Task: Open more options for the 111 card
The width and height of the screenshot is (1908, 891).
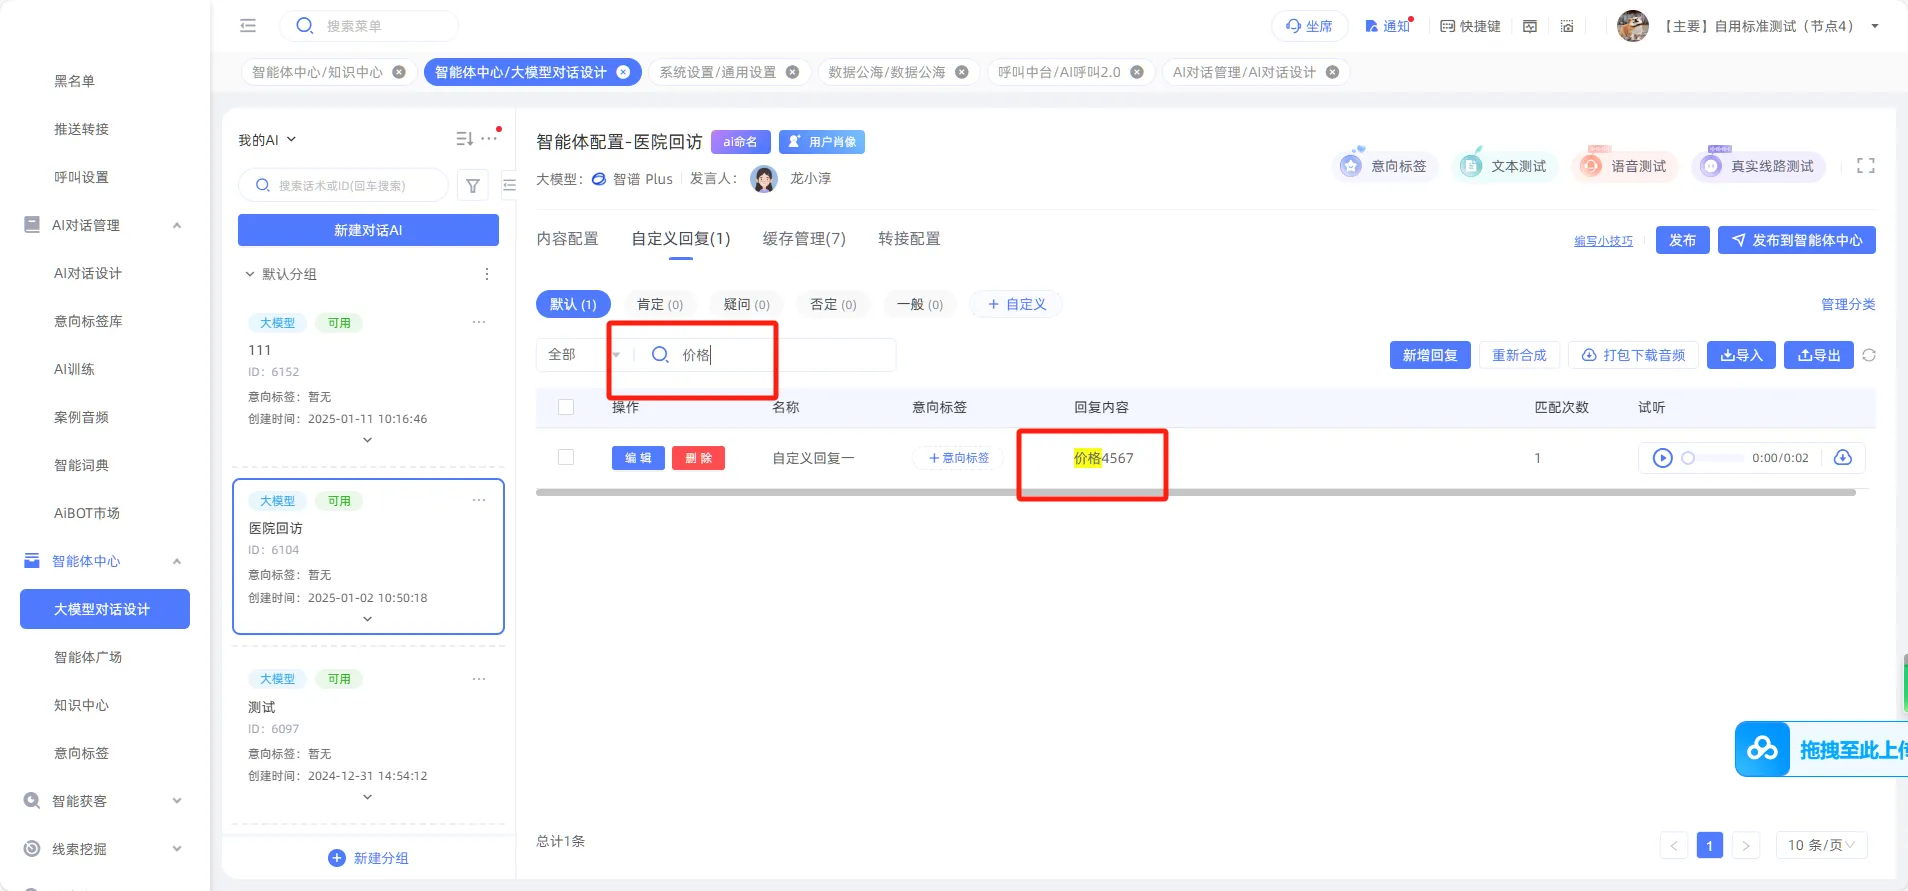Action: [479, 322]
